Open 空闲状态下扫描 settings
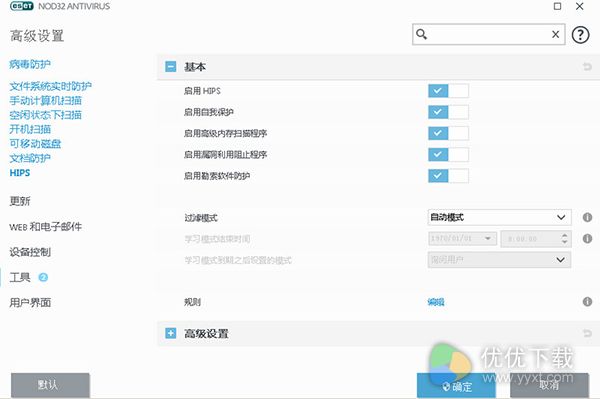This screenshot has height=399, width=600. [46, 115]
